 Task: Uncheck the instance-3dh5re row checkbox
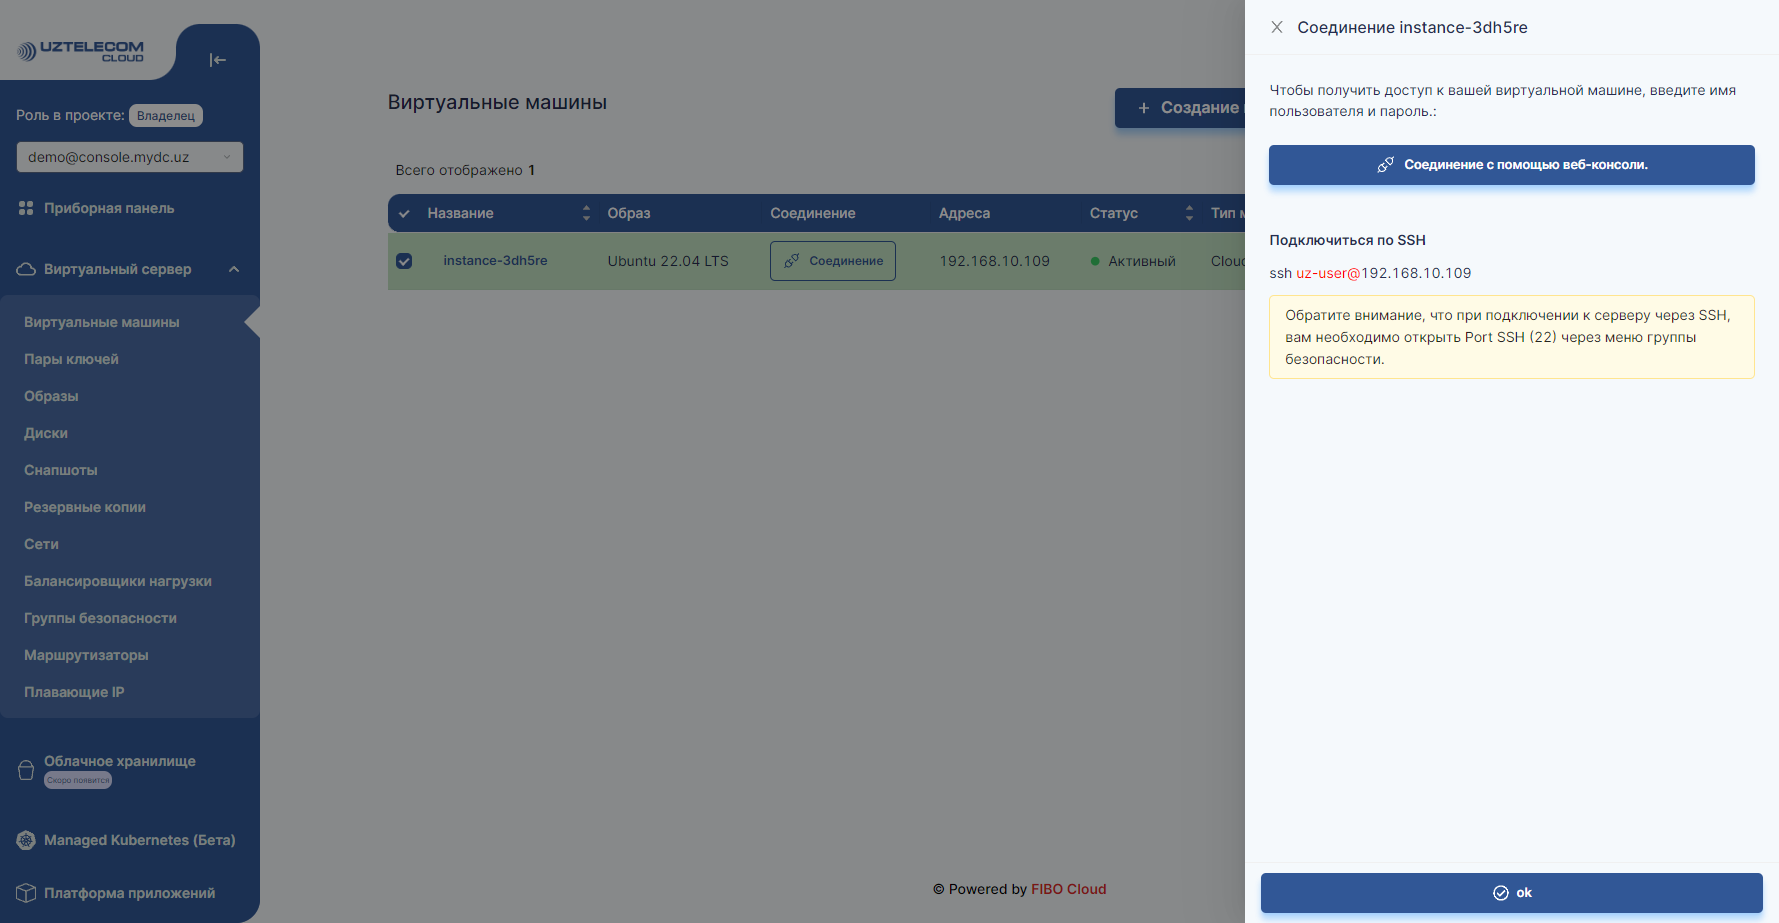pyautogui.click(x=404, y=260)
